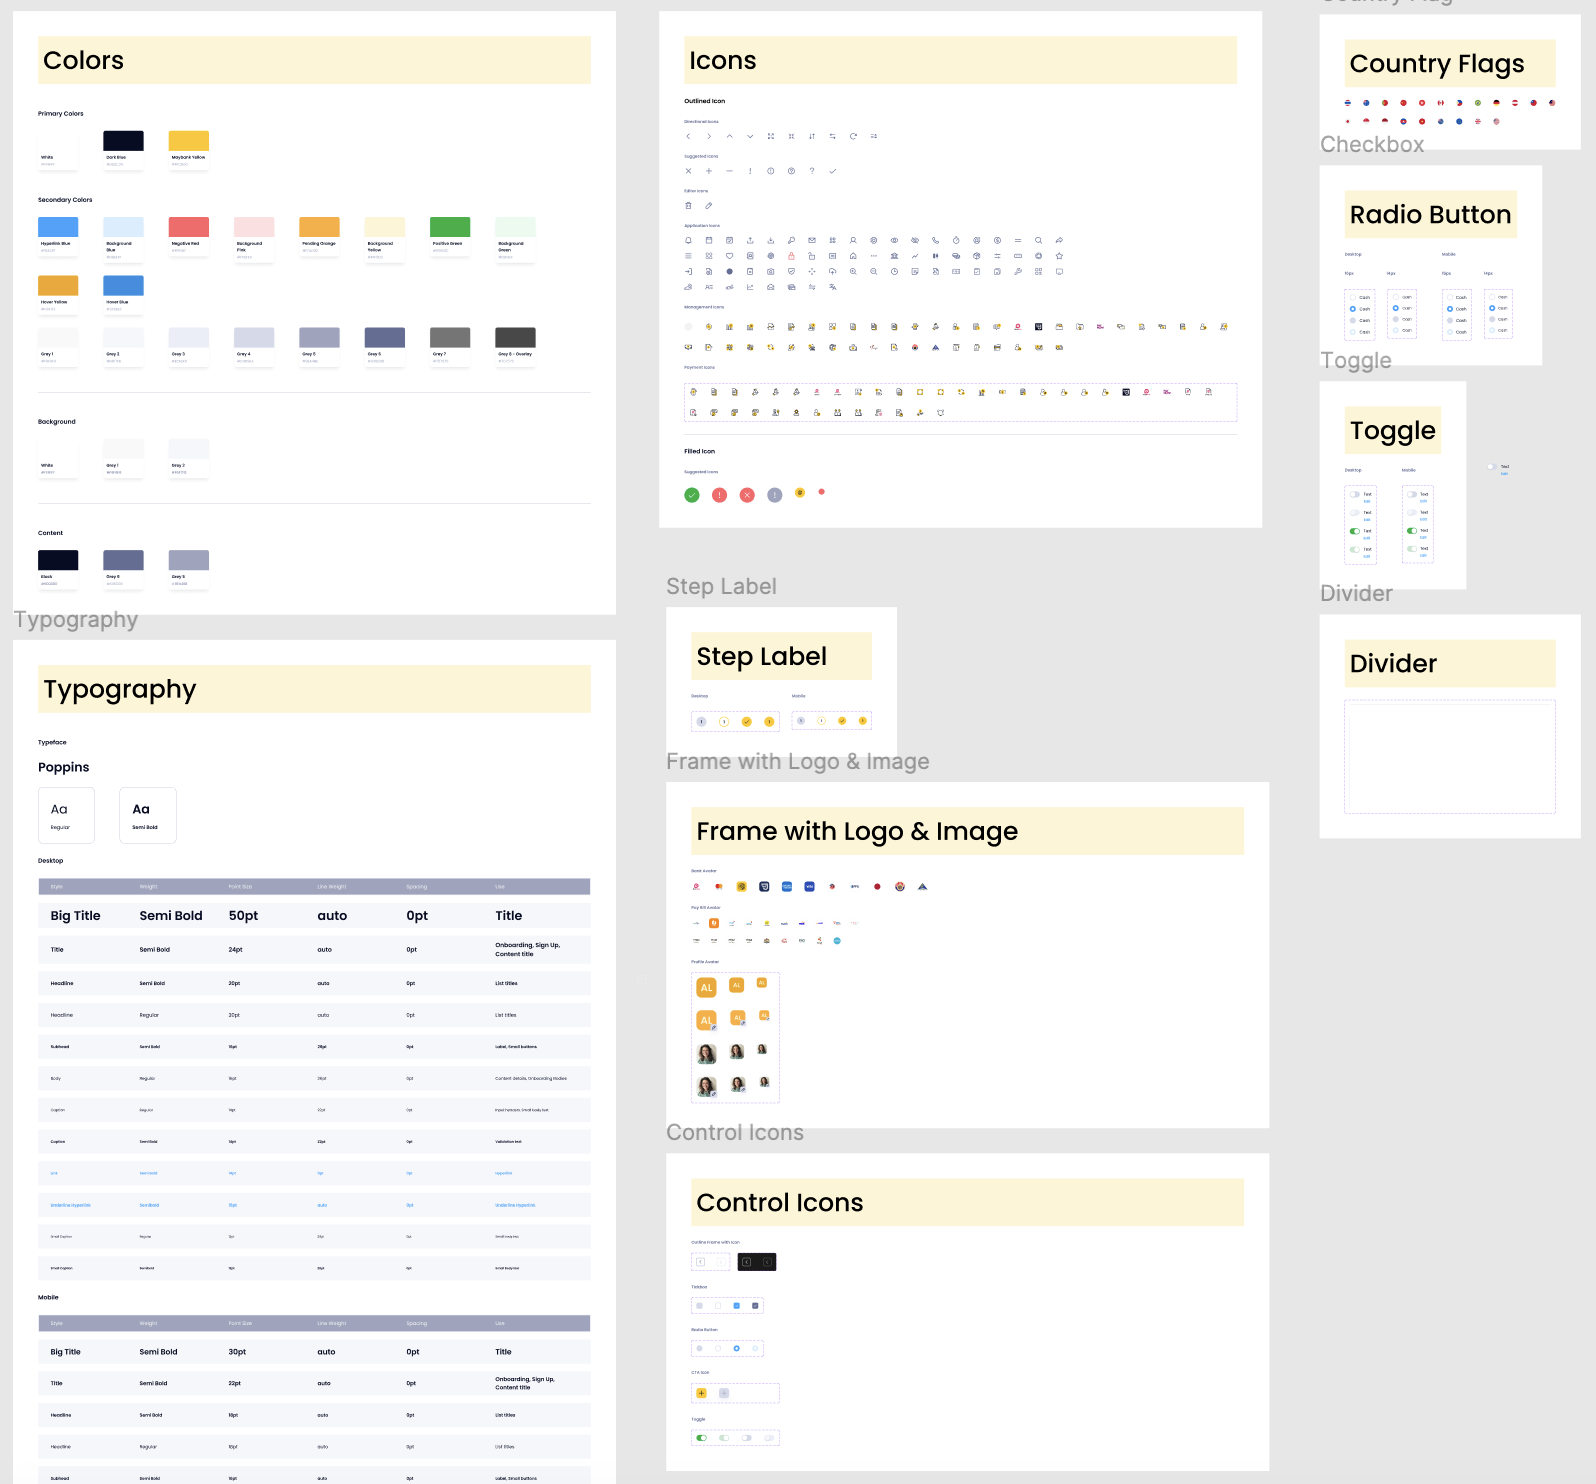
Task: Click the green filled checkmark success icon
Action: tap(691, 495)
